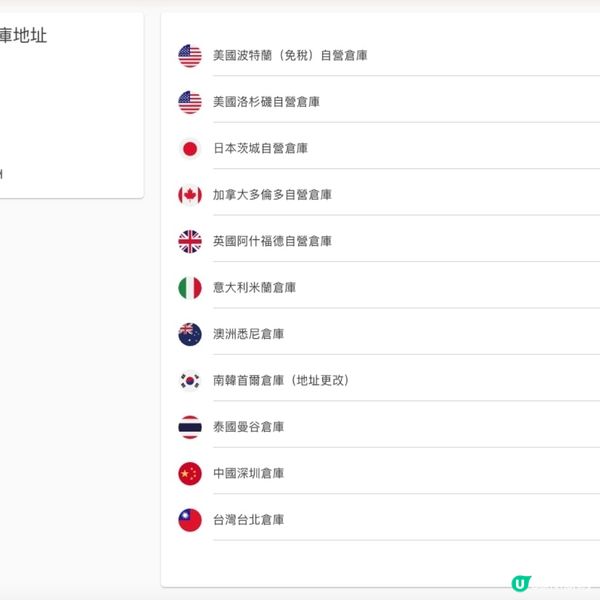
Task: Open 美國波特蘭（免稅）自營倉庫 warehouse entry
Action: tap(290, 56)
